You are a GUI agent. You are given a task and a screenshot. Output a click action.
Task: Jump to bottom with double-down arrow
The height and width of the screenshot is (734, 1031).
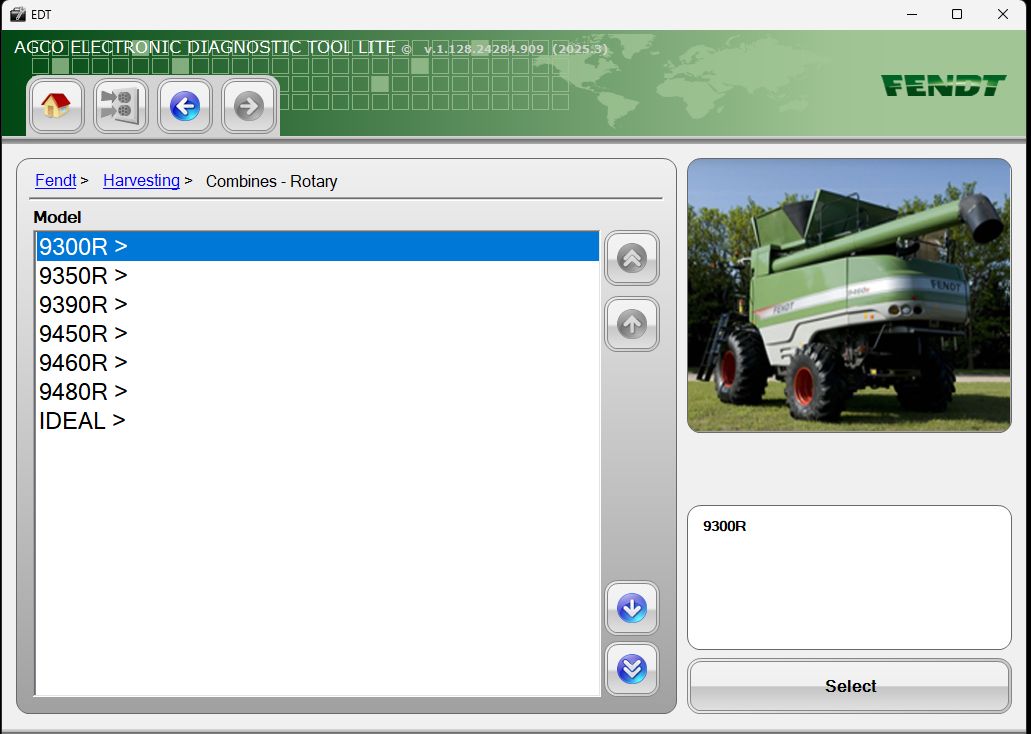632,669
